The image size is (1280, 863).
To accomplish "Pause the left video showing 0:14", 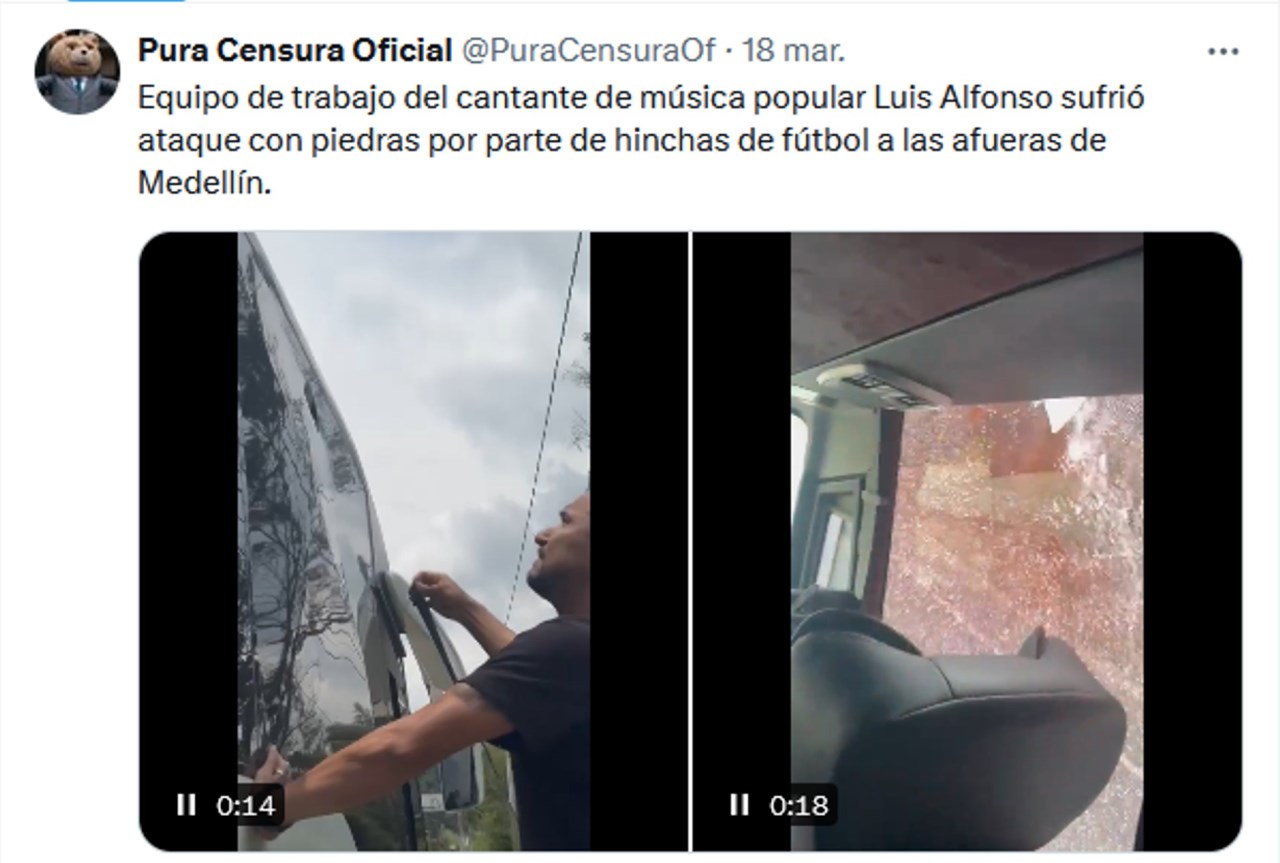I will (x=186, y=804).
